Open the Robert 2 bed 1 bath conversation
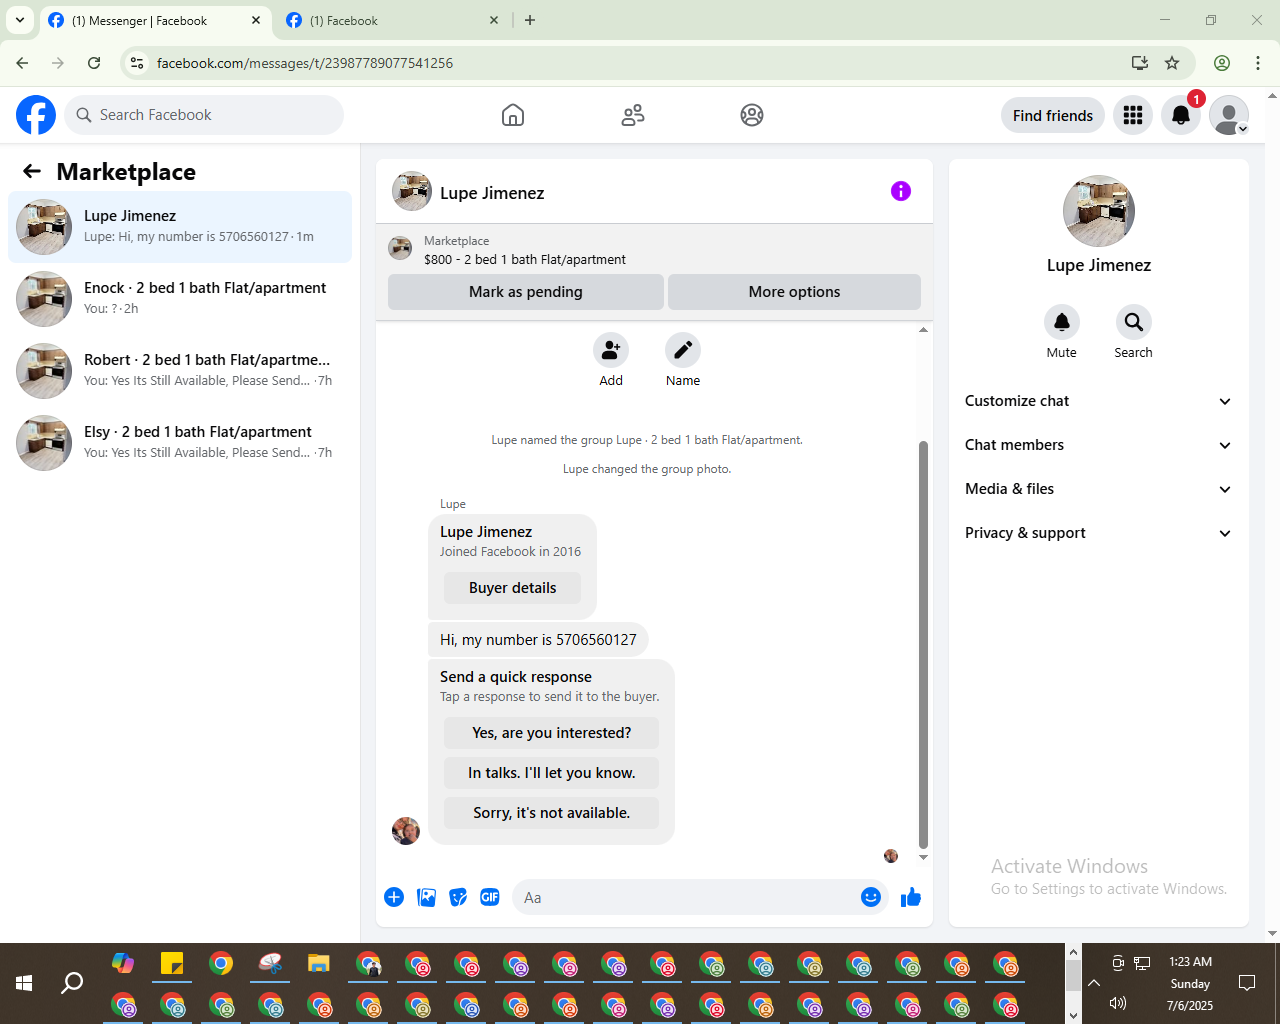This screenshot has height=1024, width=1280. [180, 371]
